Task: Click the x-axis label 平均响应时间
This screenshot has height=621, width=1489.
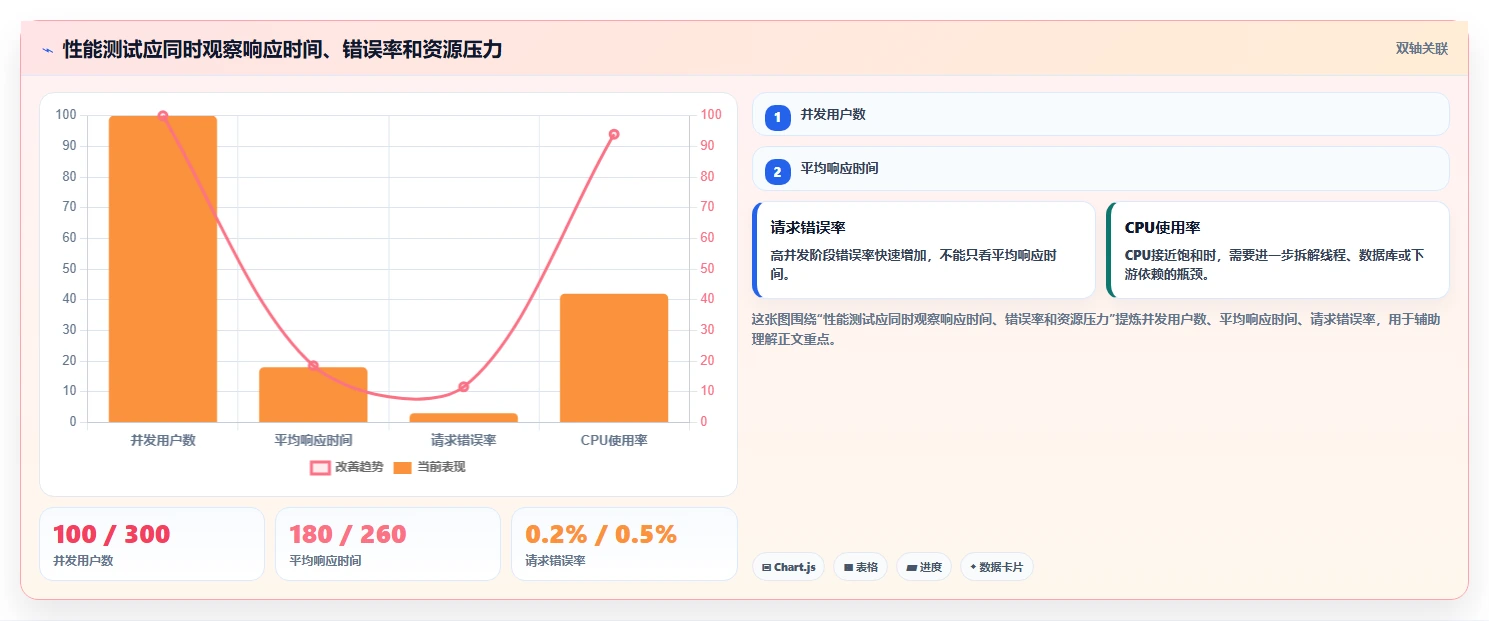Action: click(313, 440)
